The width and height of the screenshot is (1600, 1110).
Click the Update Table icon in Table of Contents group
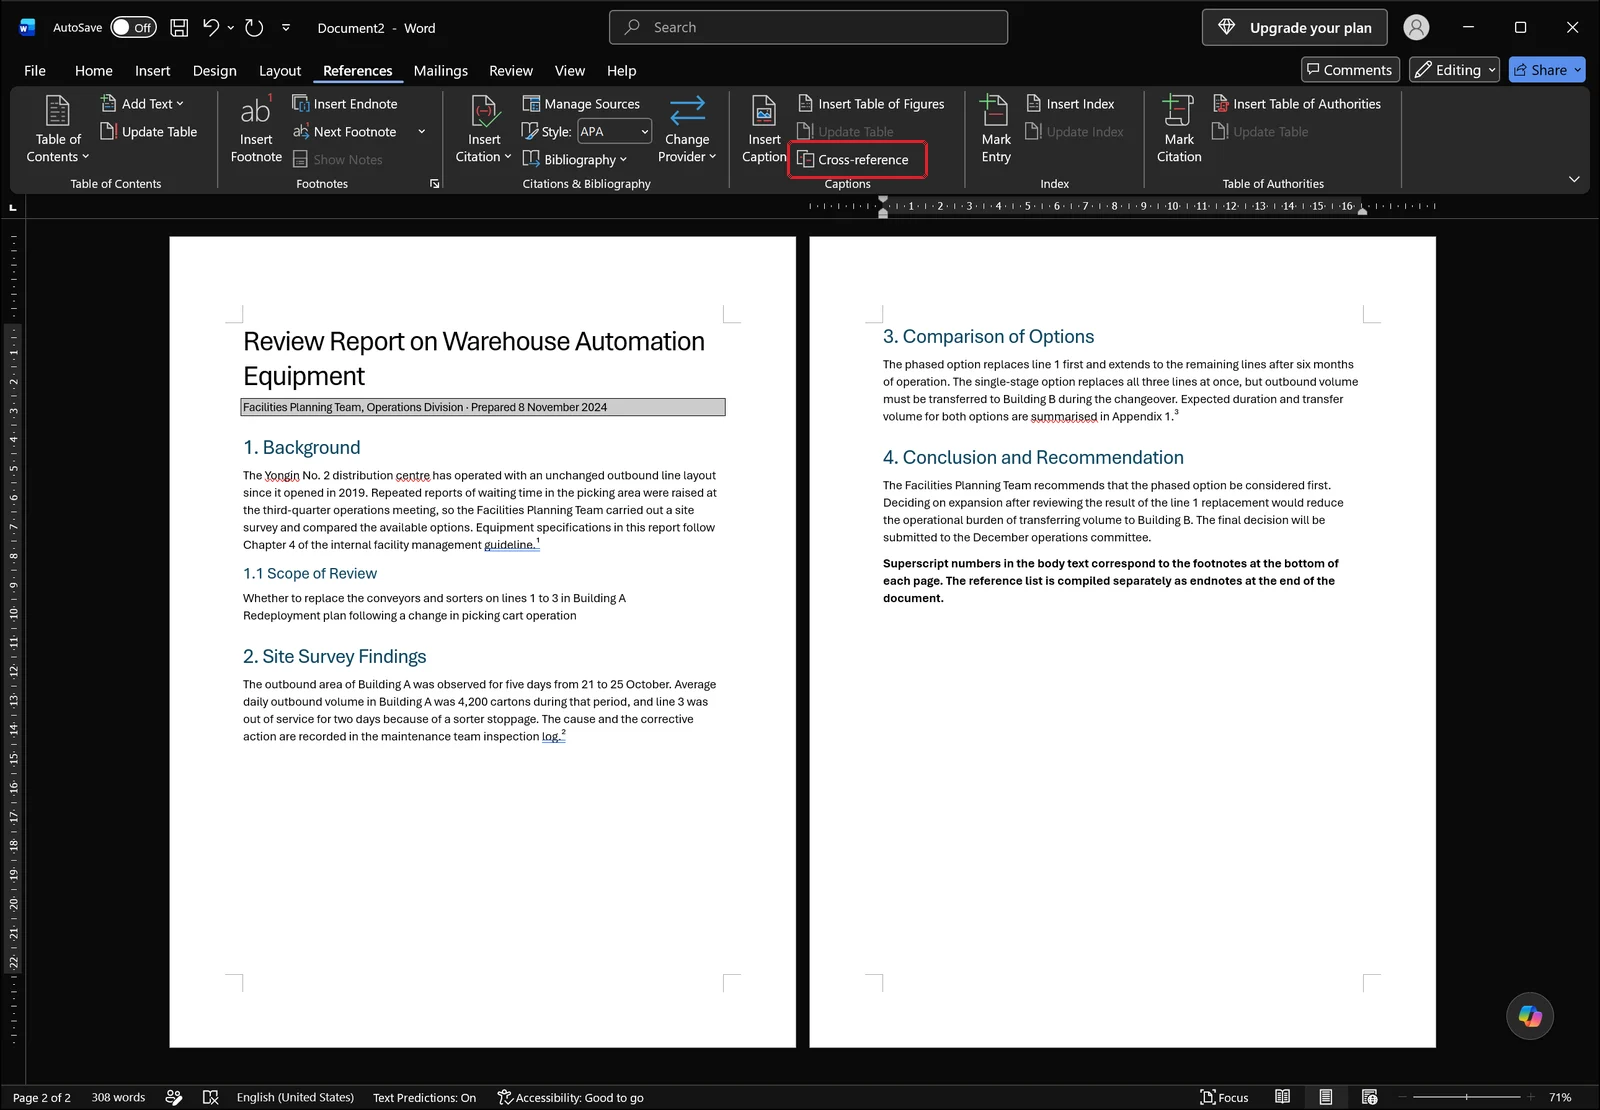click(108, 132)
